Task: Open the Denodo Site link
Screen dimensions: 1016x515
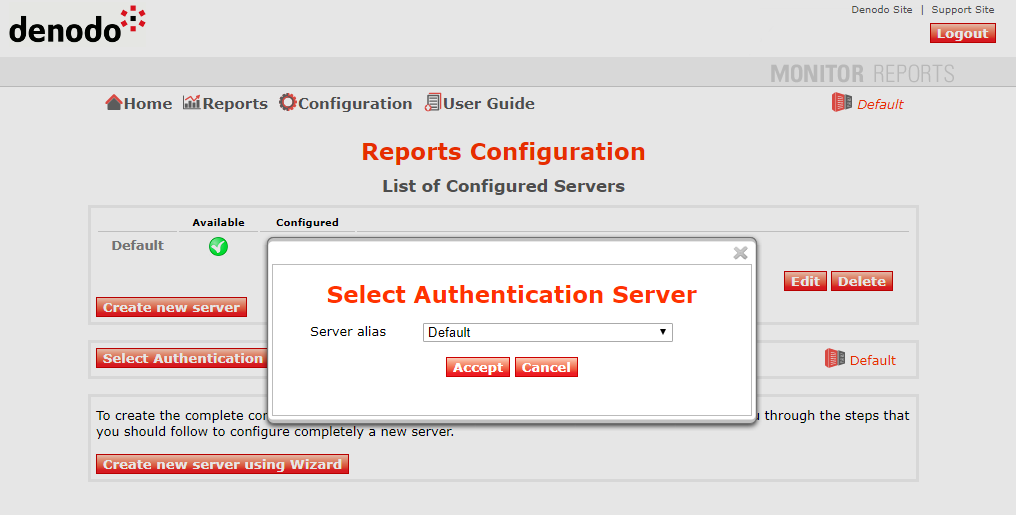Action: pos(881,10)
